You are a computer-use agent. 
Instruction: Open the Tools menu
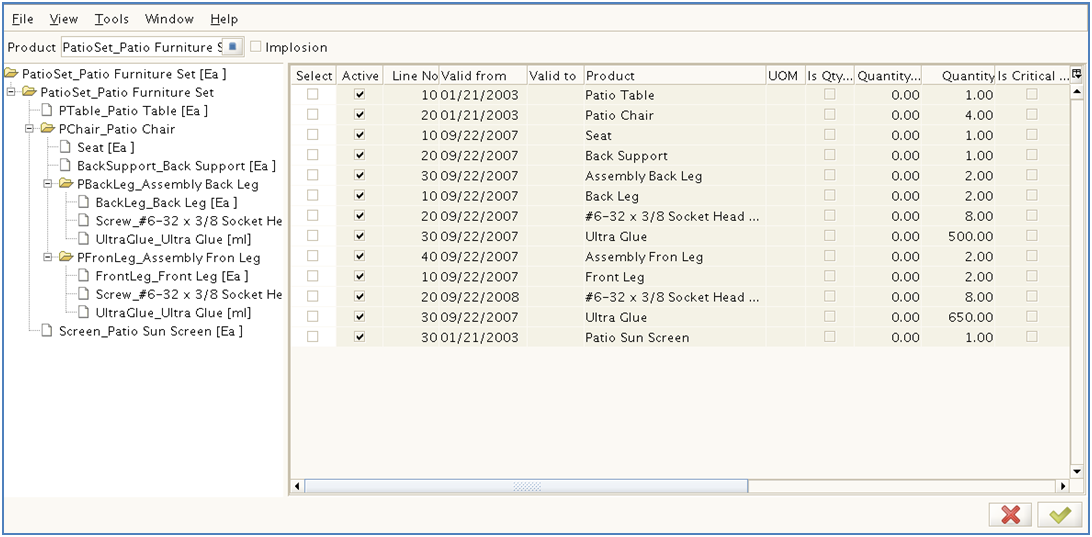pyautogui.click(x=111, y=19)
